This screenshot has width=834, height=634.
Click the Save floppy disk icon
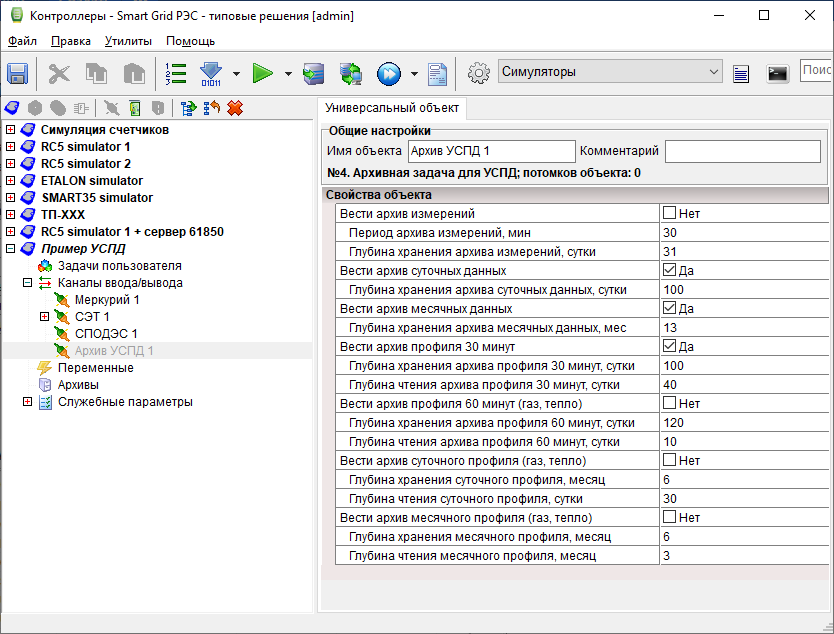17,73
